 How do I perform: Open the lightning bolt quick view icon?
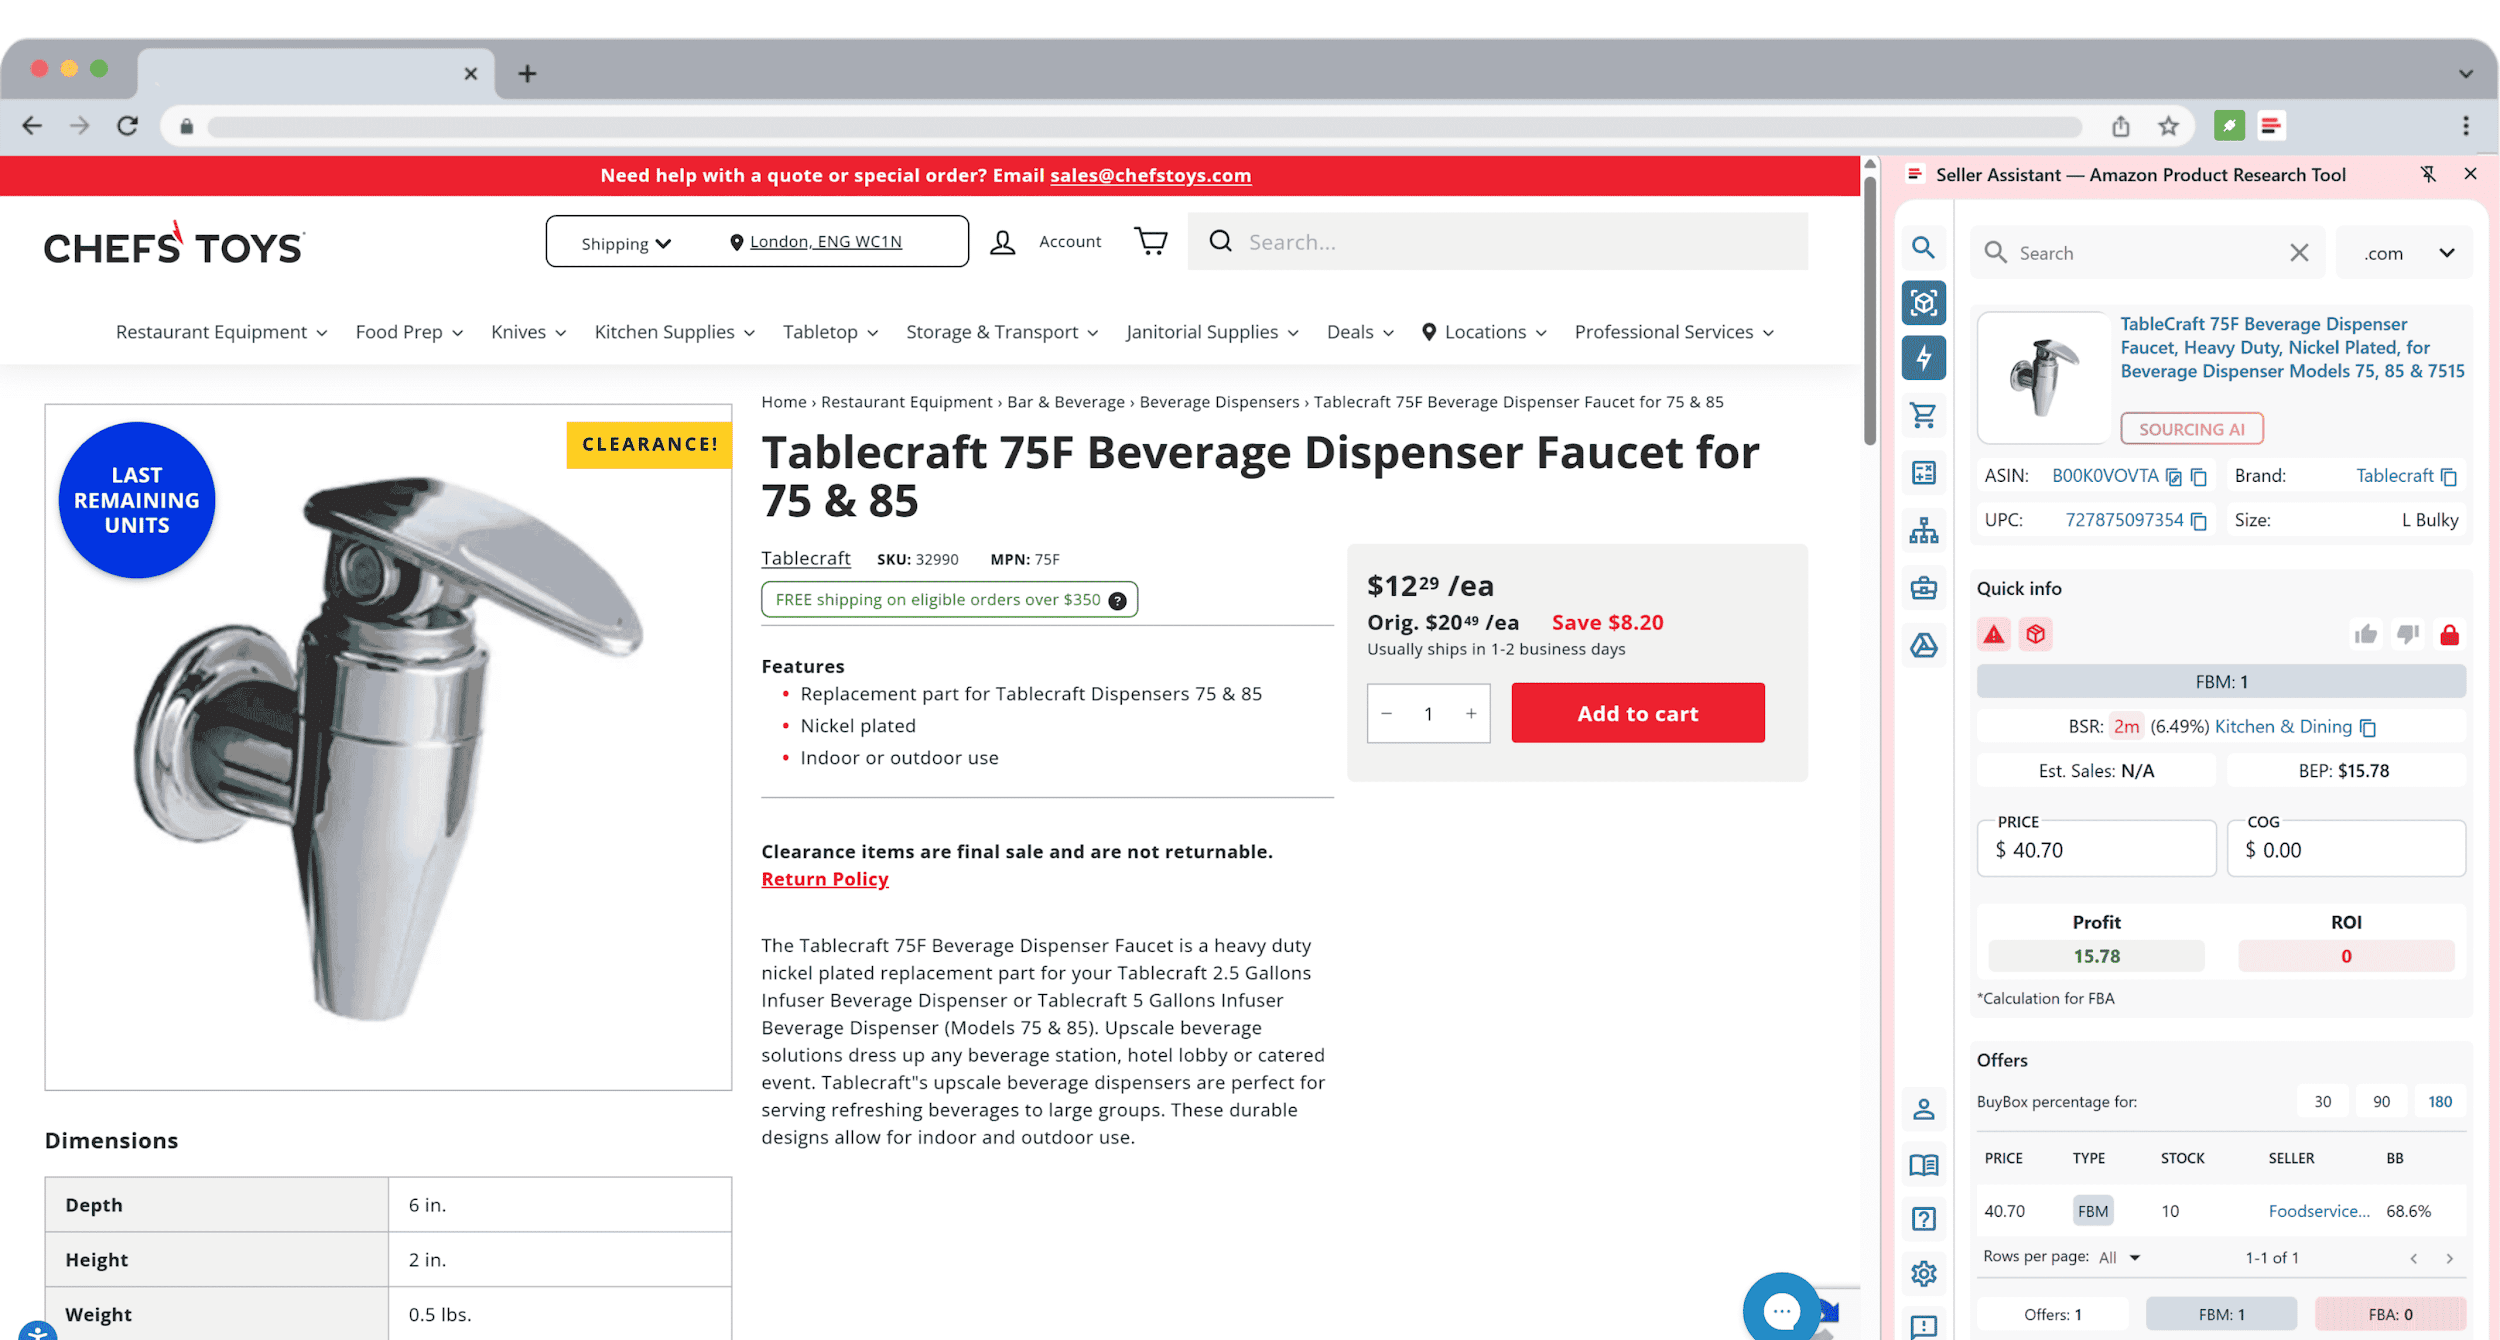[1923, 358]
